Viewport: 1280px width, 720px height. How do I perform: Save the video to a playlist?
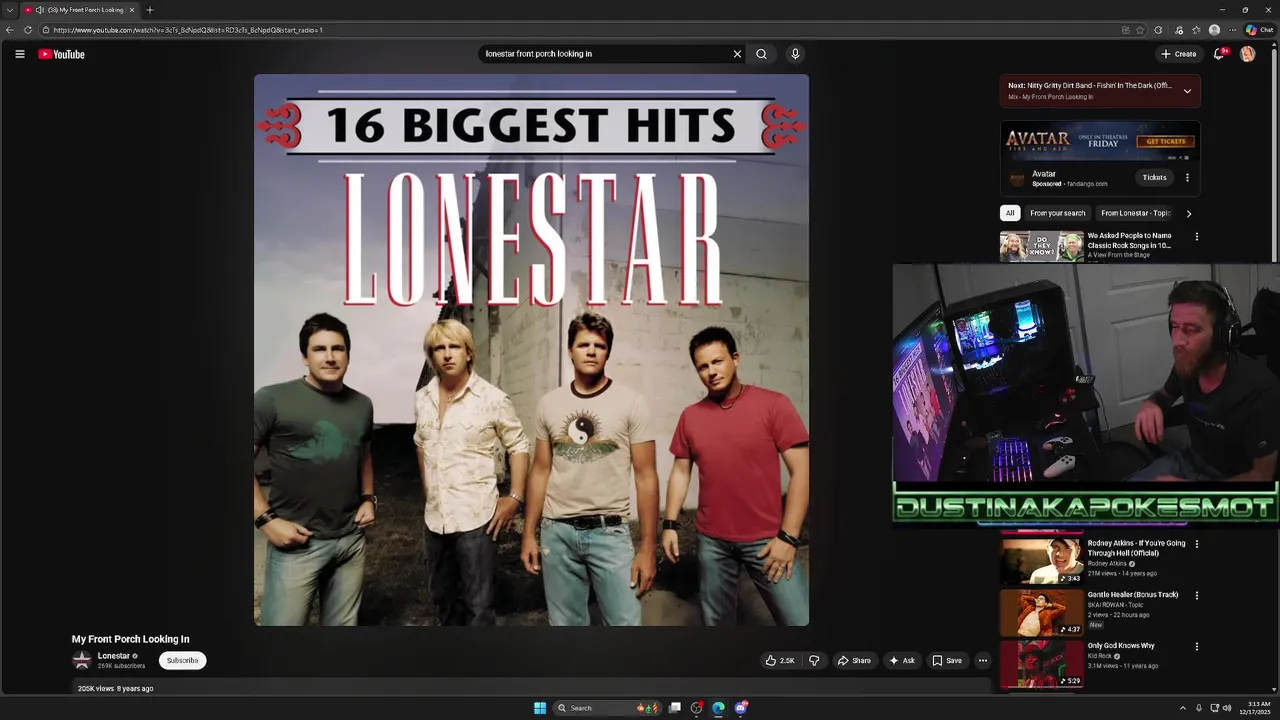(947, 660)
